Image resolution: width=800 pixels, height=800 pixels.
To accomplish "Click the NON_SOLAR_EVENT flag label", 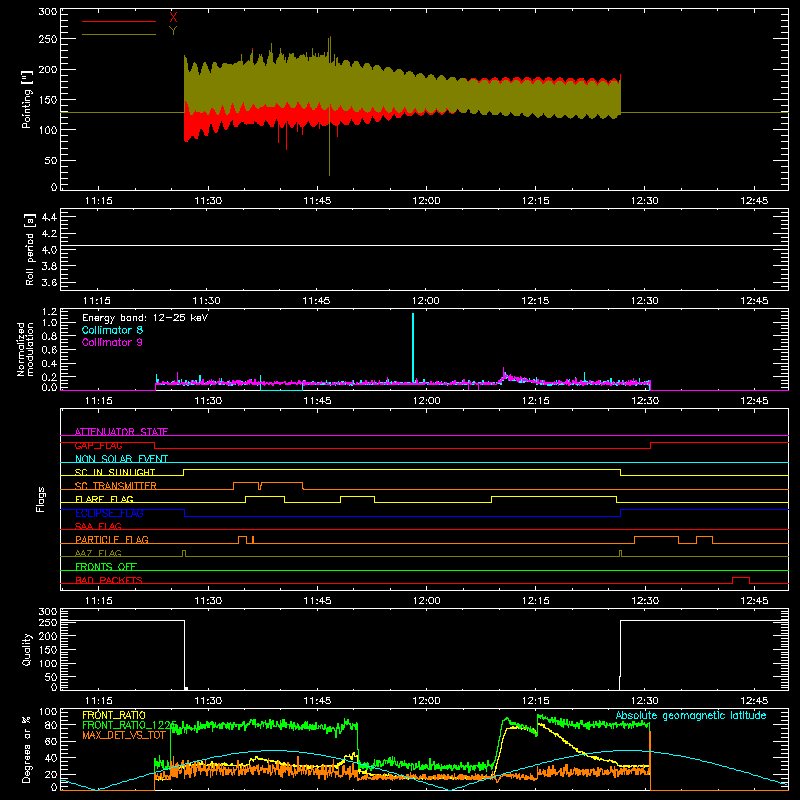I will click(x=121, y=459).
